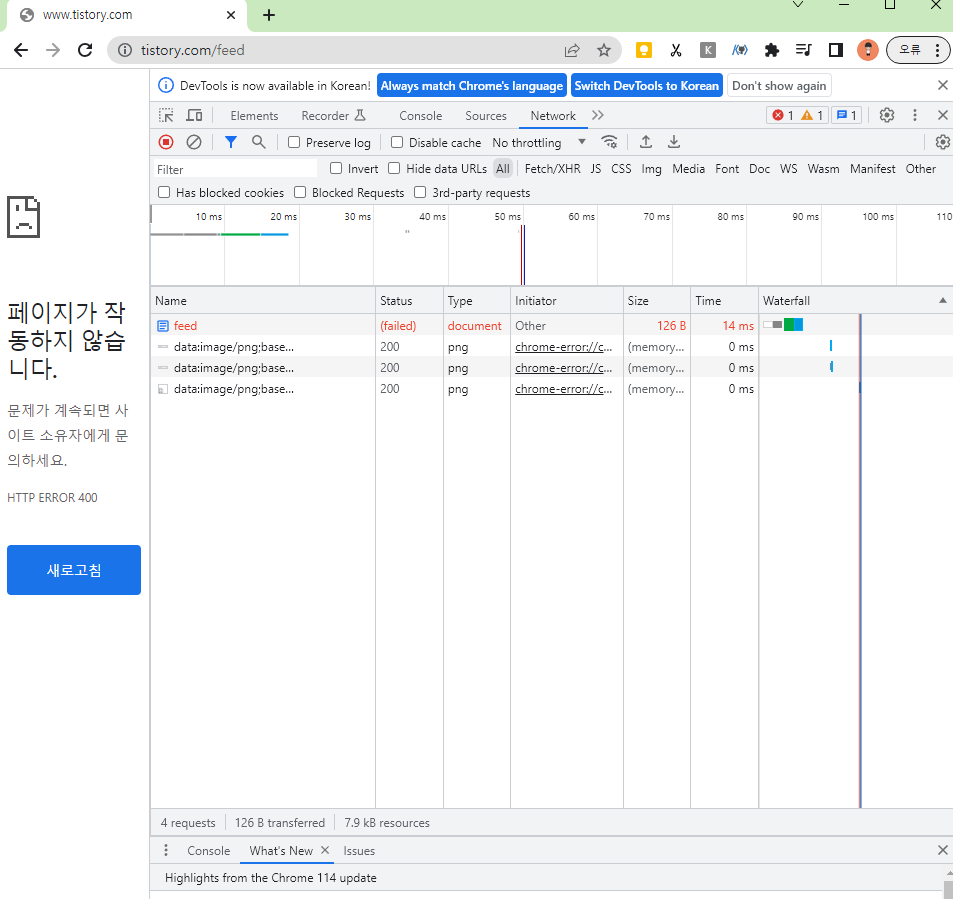Export HAR file with download icon
Viewport: 953px width, 899px height.
(x=674, y=142)
